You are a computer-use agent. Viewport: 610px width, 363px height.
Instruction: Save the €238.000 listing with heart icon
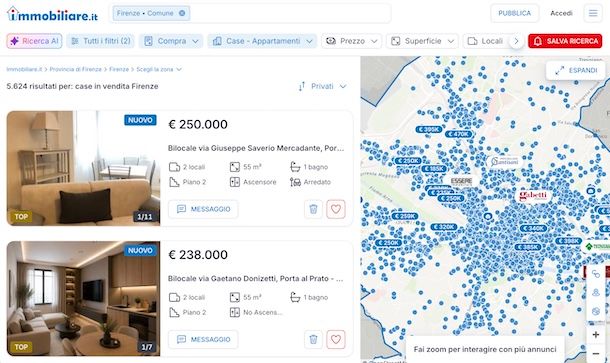click(336, 339)
